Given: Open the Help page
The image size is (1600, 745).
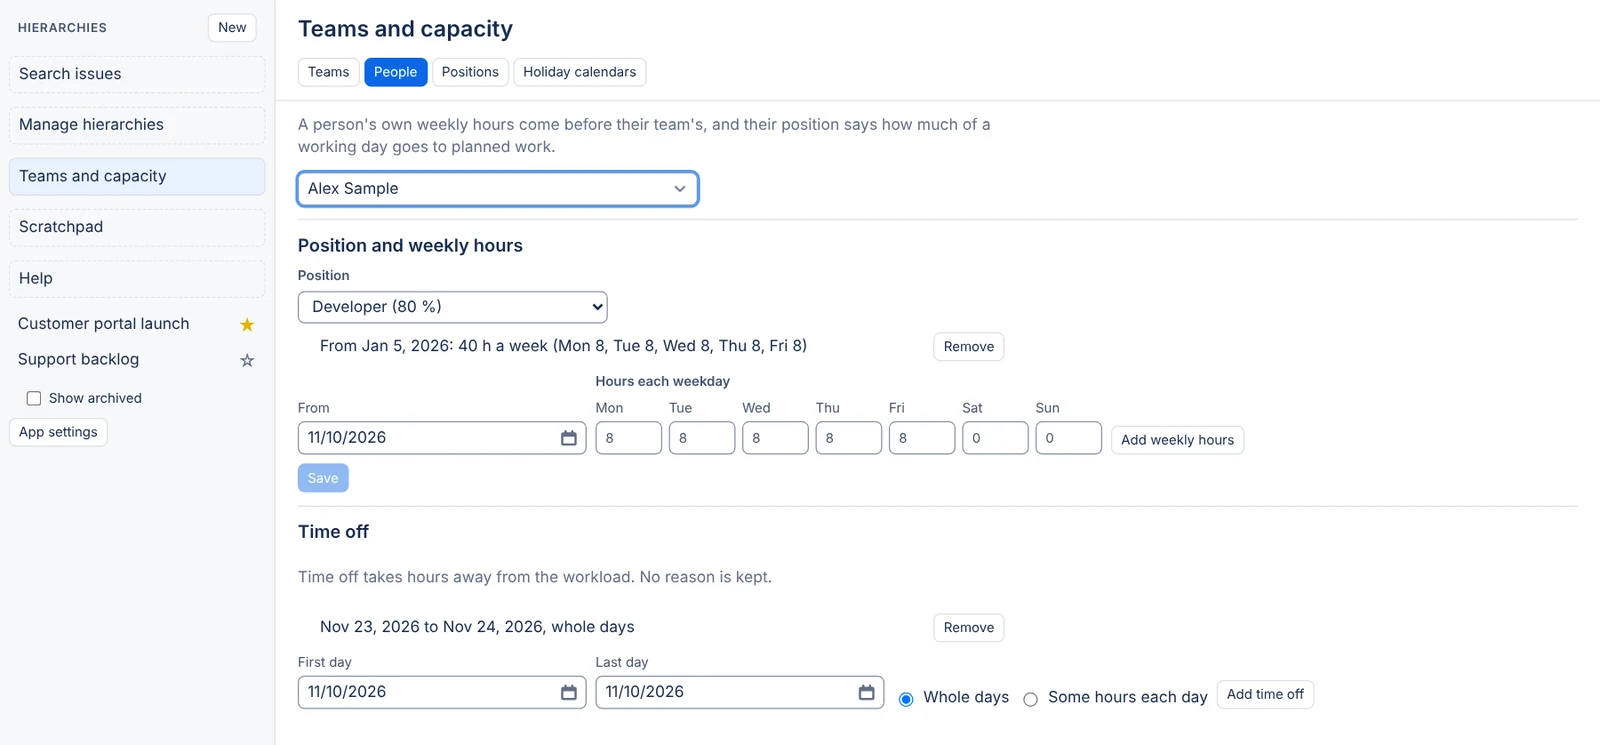Looking at the screenshot, I should [137, 279].
